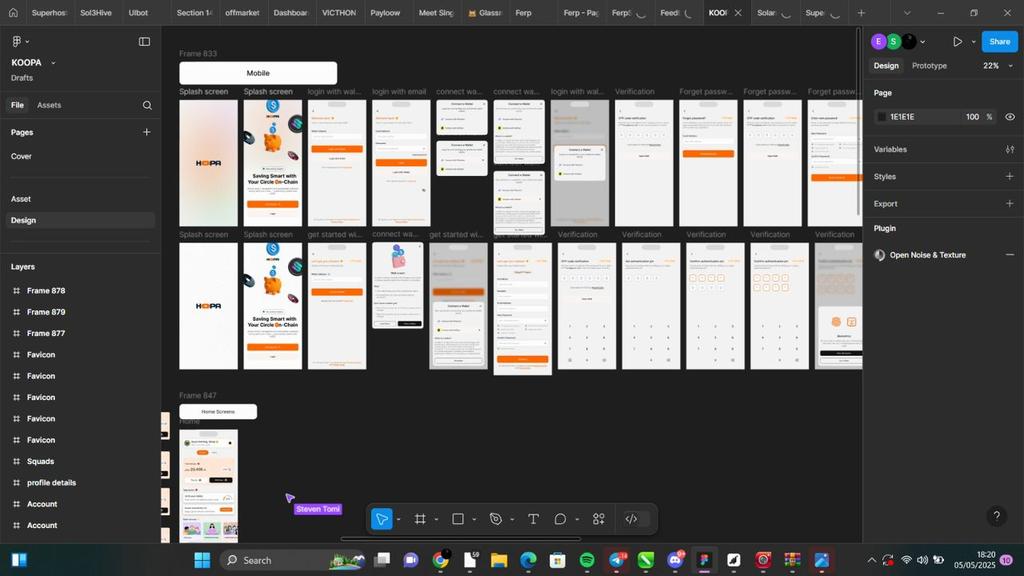Expand collaborators avatar list chevron

(x=922, y=42)
